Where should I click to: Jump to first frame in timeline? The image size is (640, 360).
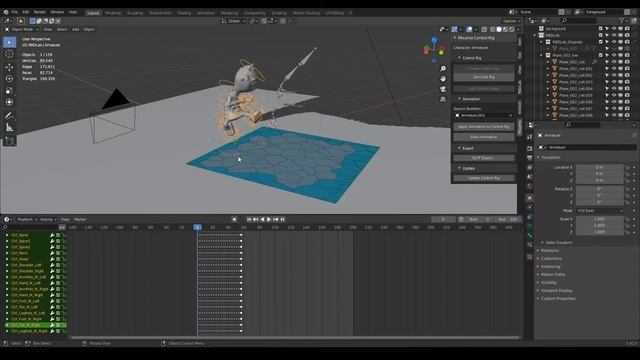[x=249, y=220]
